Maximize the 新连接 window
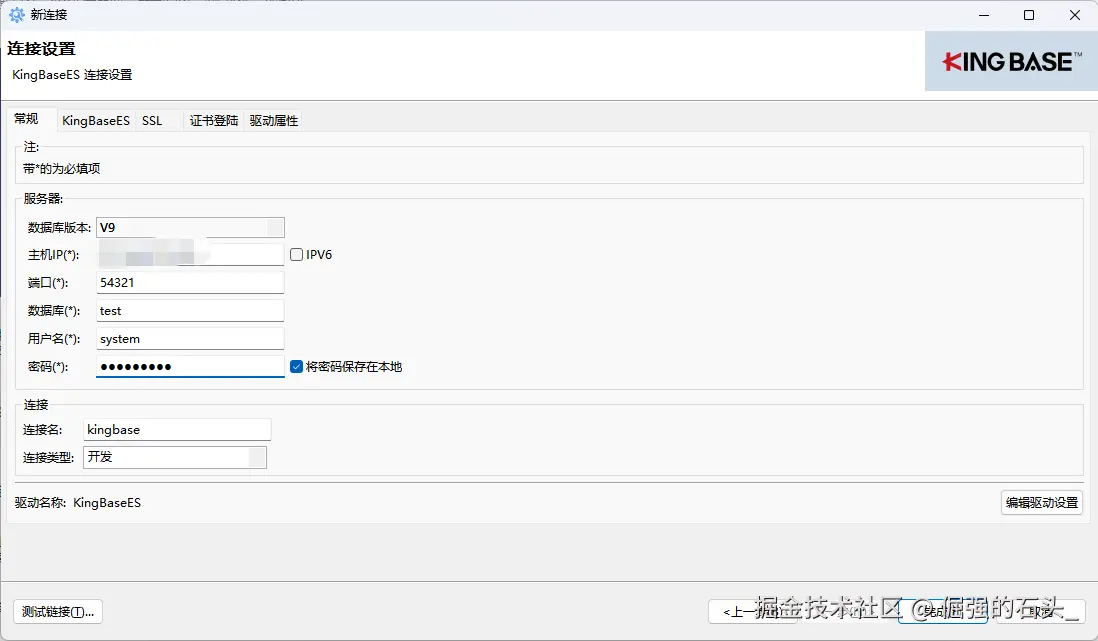This screenshot has height=641, width=1098. pyautogui.click(x=1029, y=15)
